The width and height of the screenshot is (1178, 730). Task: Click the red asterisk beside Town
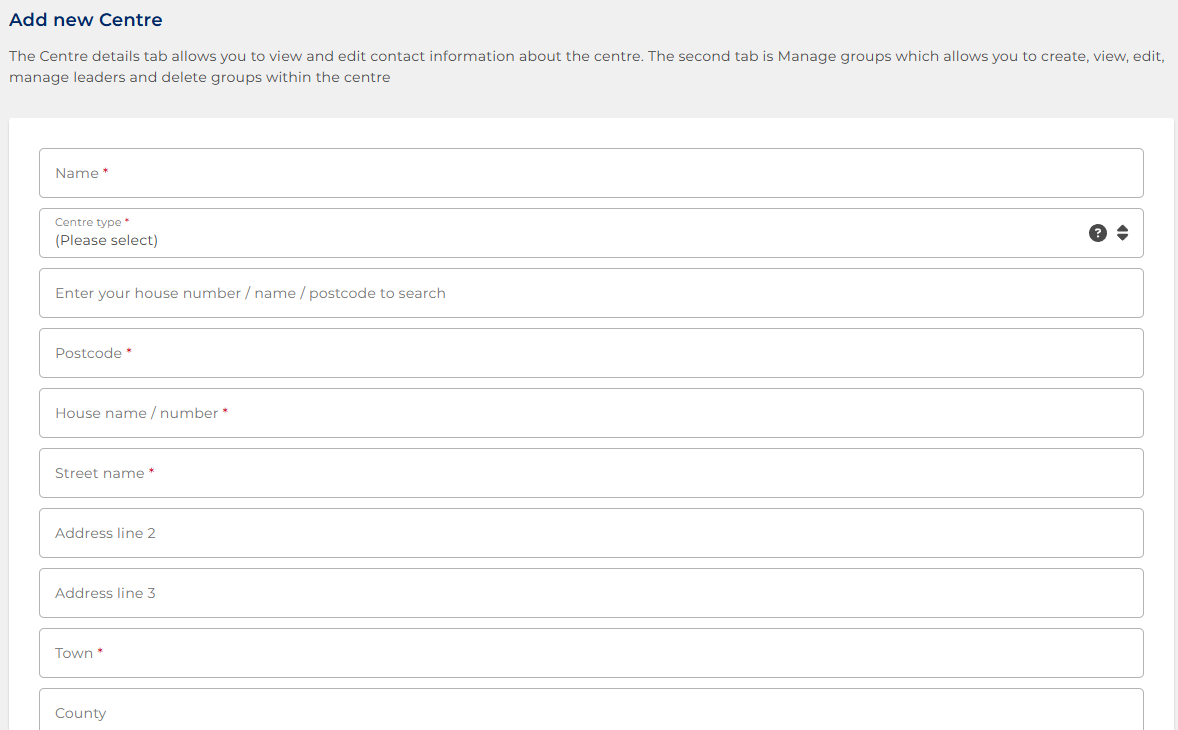[x=100, y=652]
